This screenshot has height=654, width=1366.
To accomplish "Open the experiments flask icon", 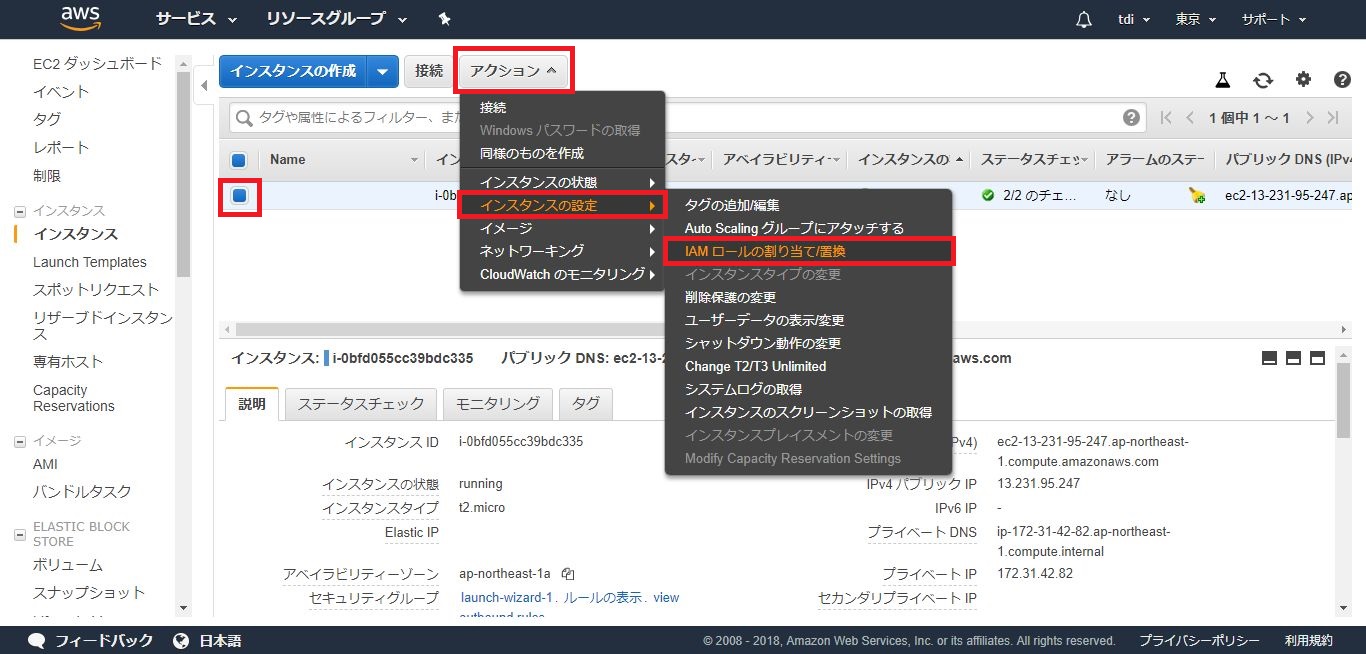I will [1222, 80].
